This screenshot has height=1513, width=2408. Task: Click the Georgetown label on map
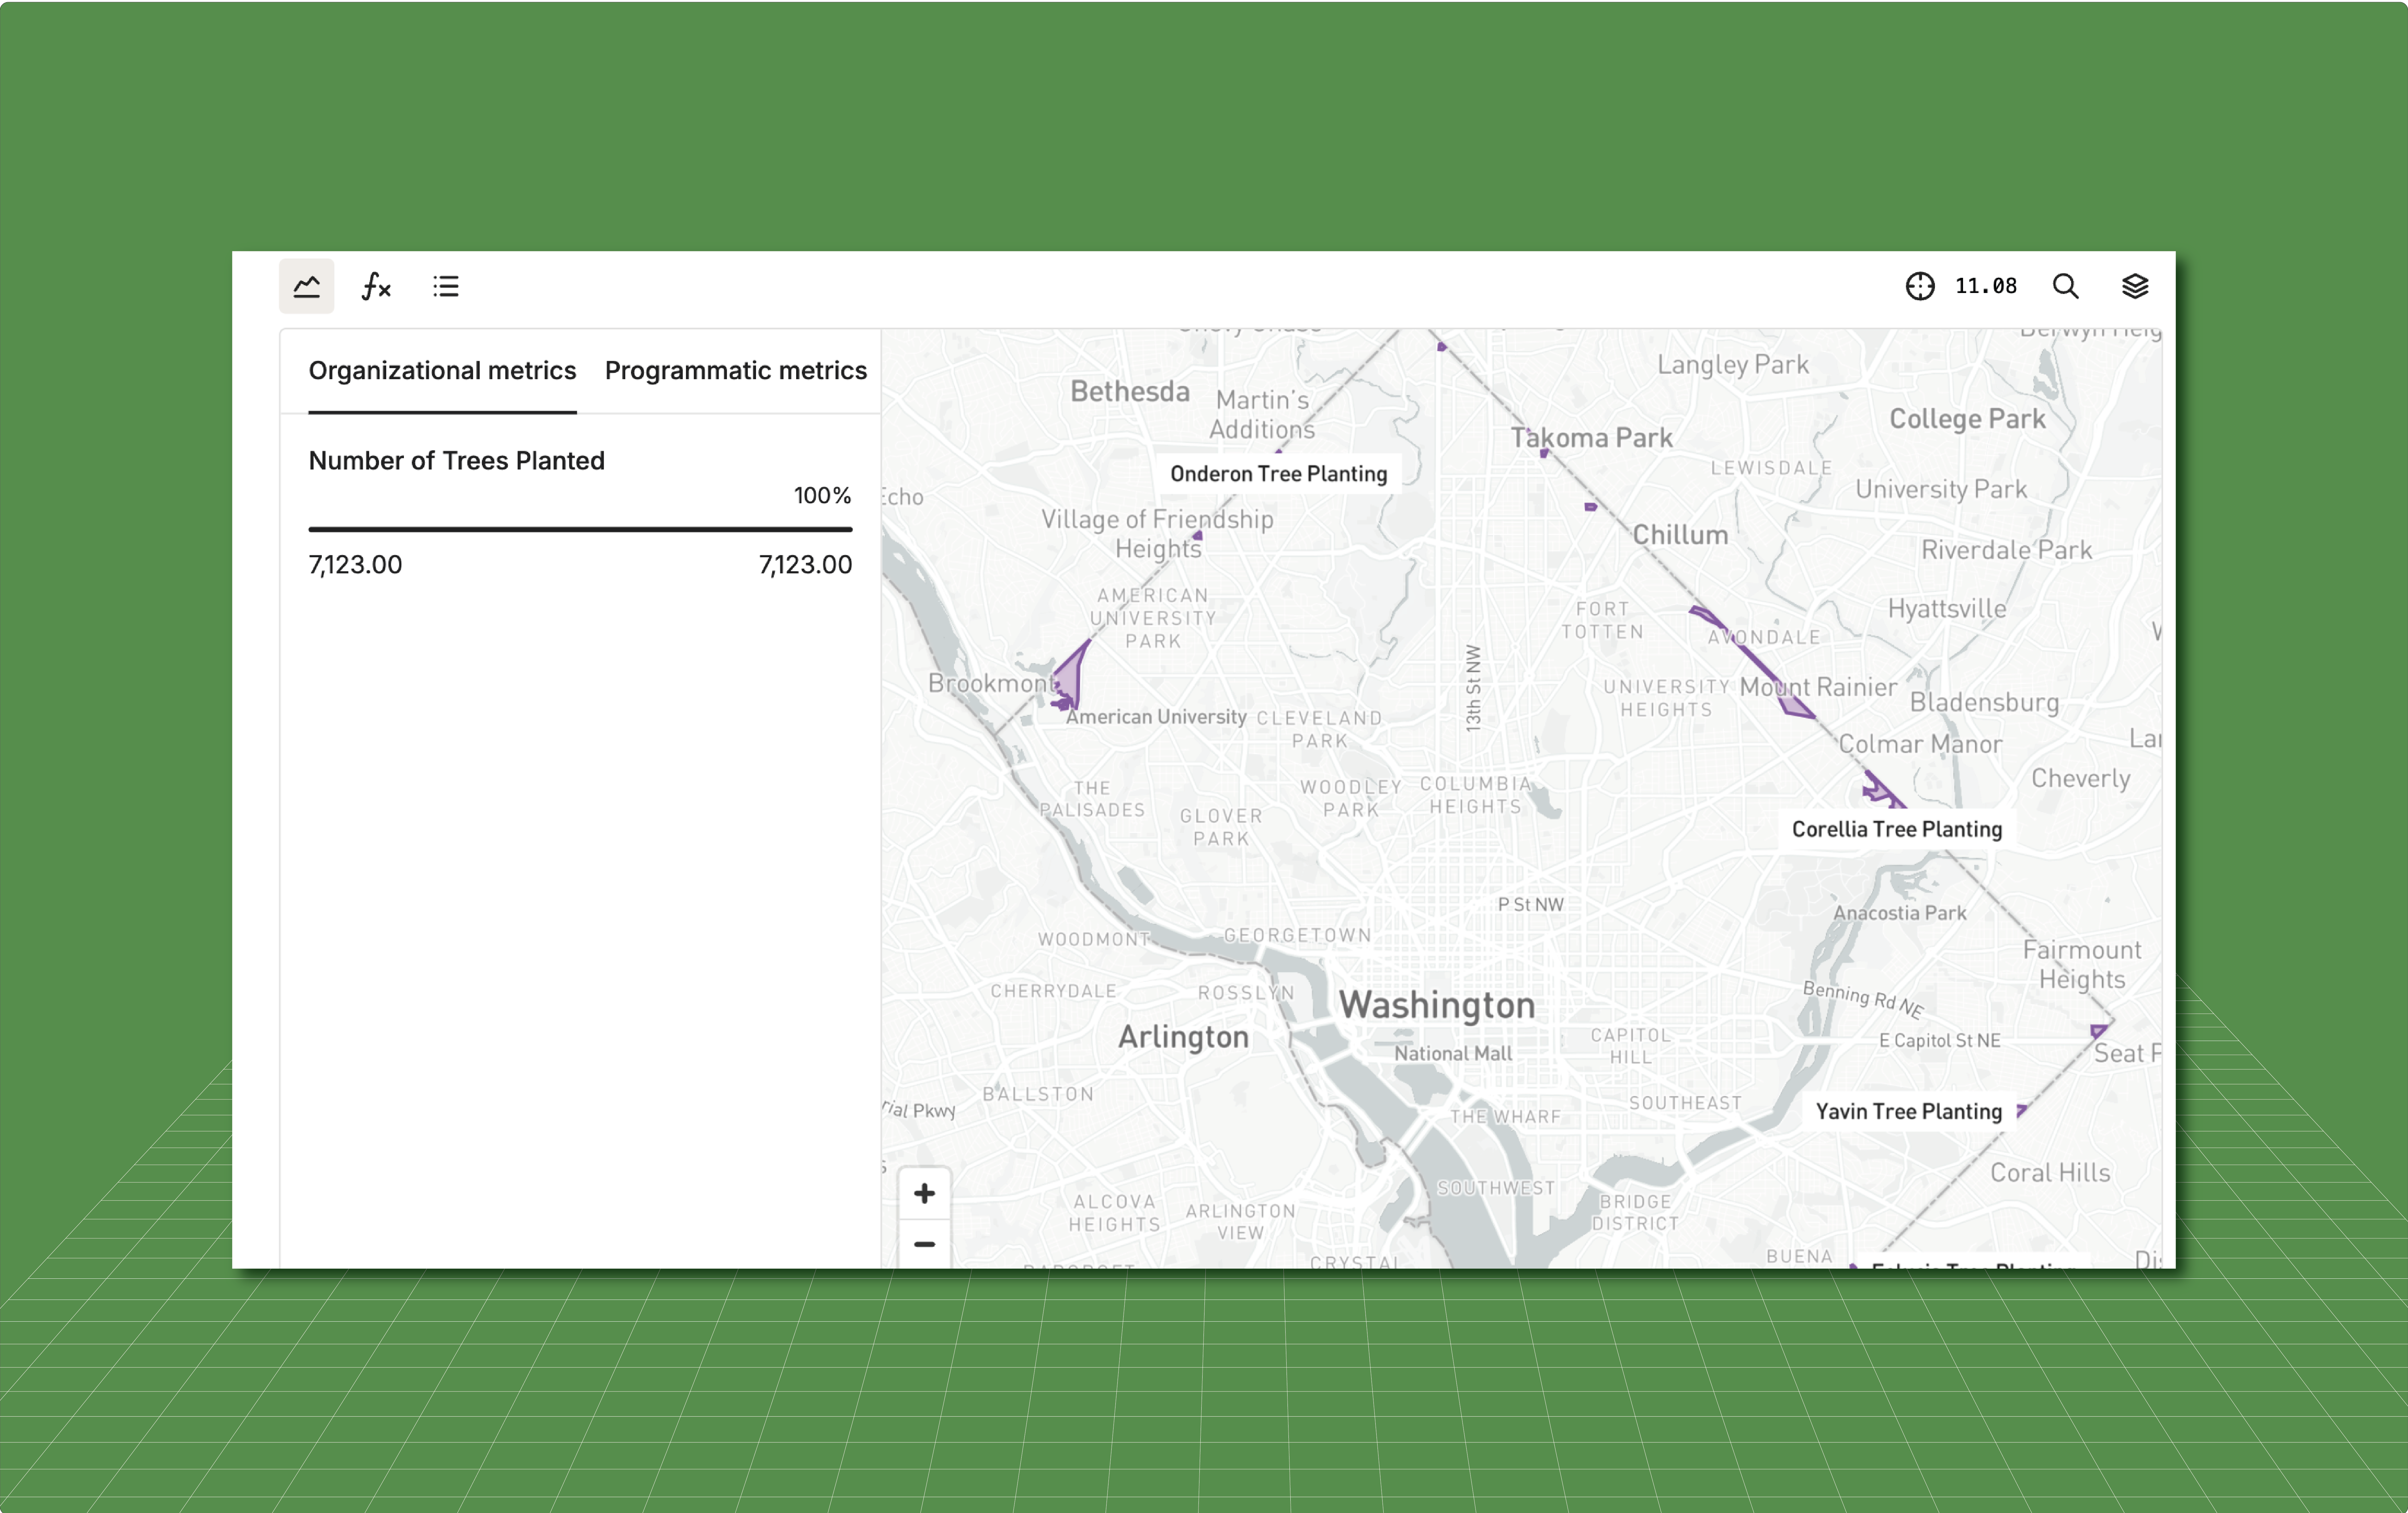pos(1298,935)
